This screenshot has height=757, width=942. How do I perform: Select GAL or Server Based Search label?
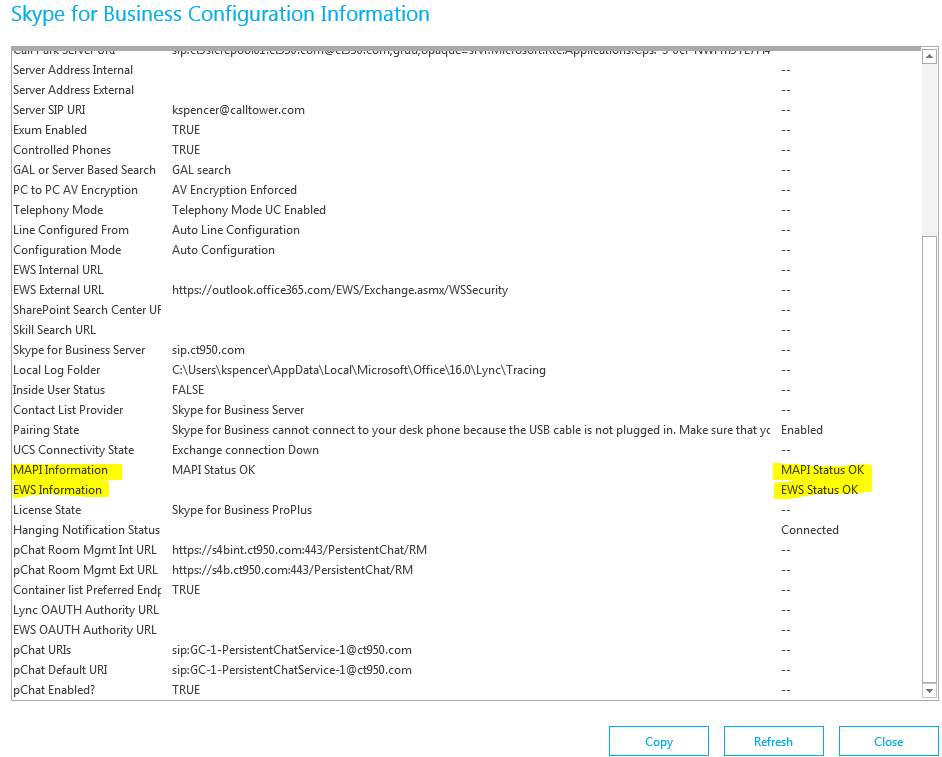[84, 170]
